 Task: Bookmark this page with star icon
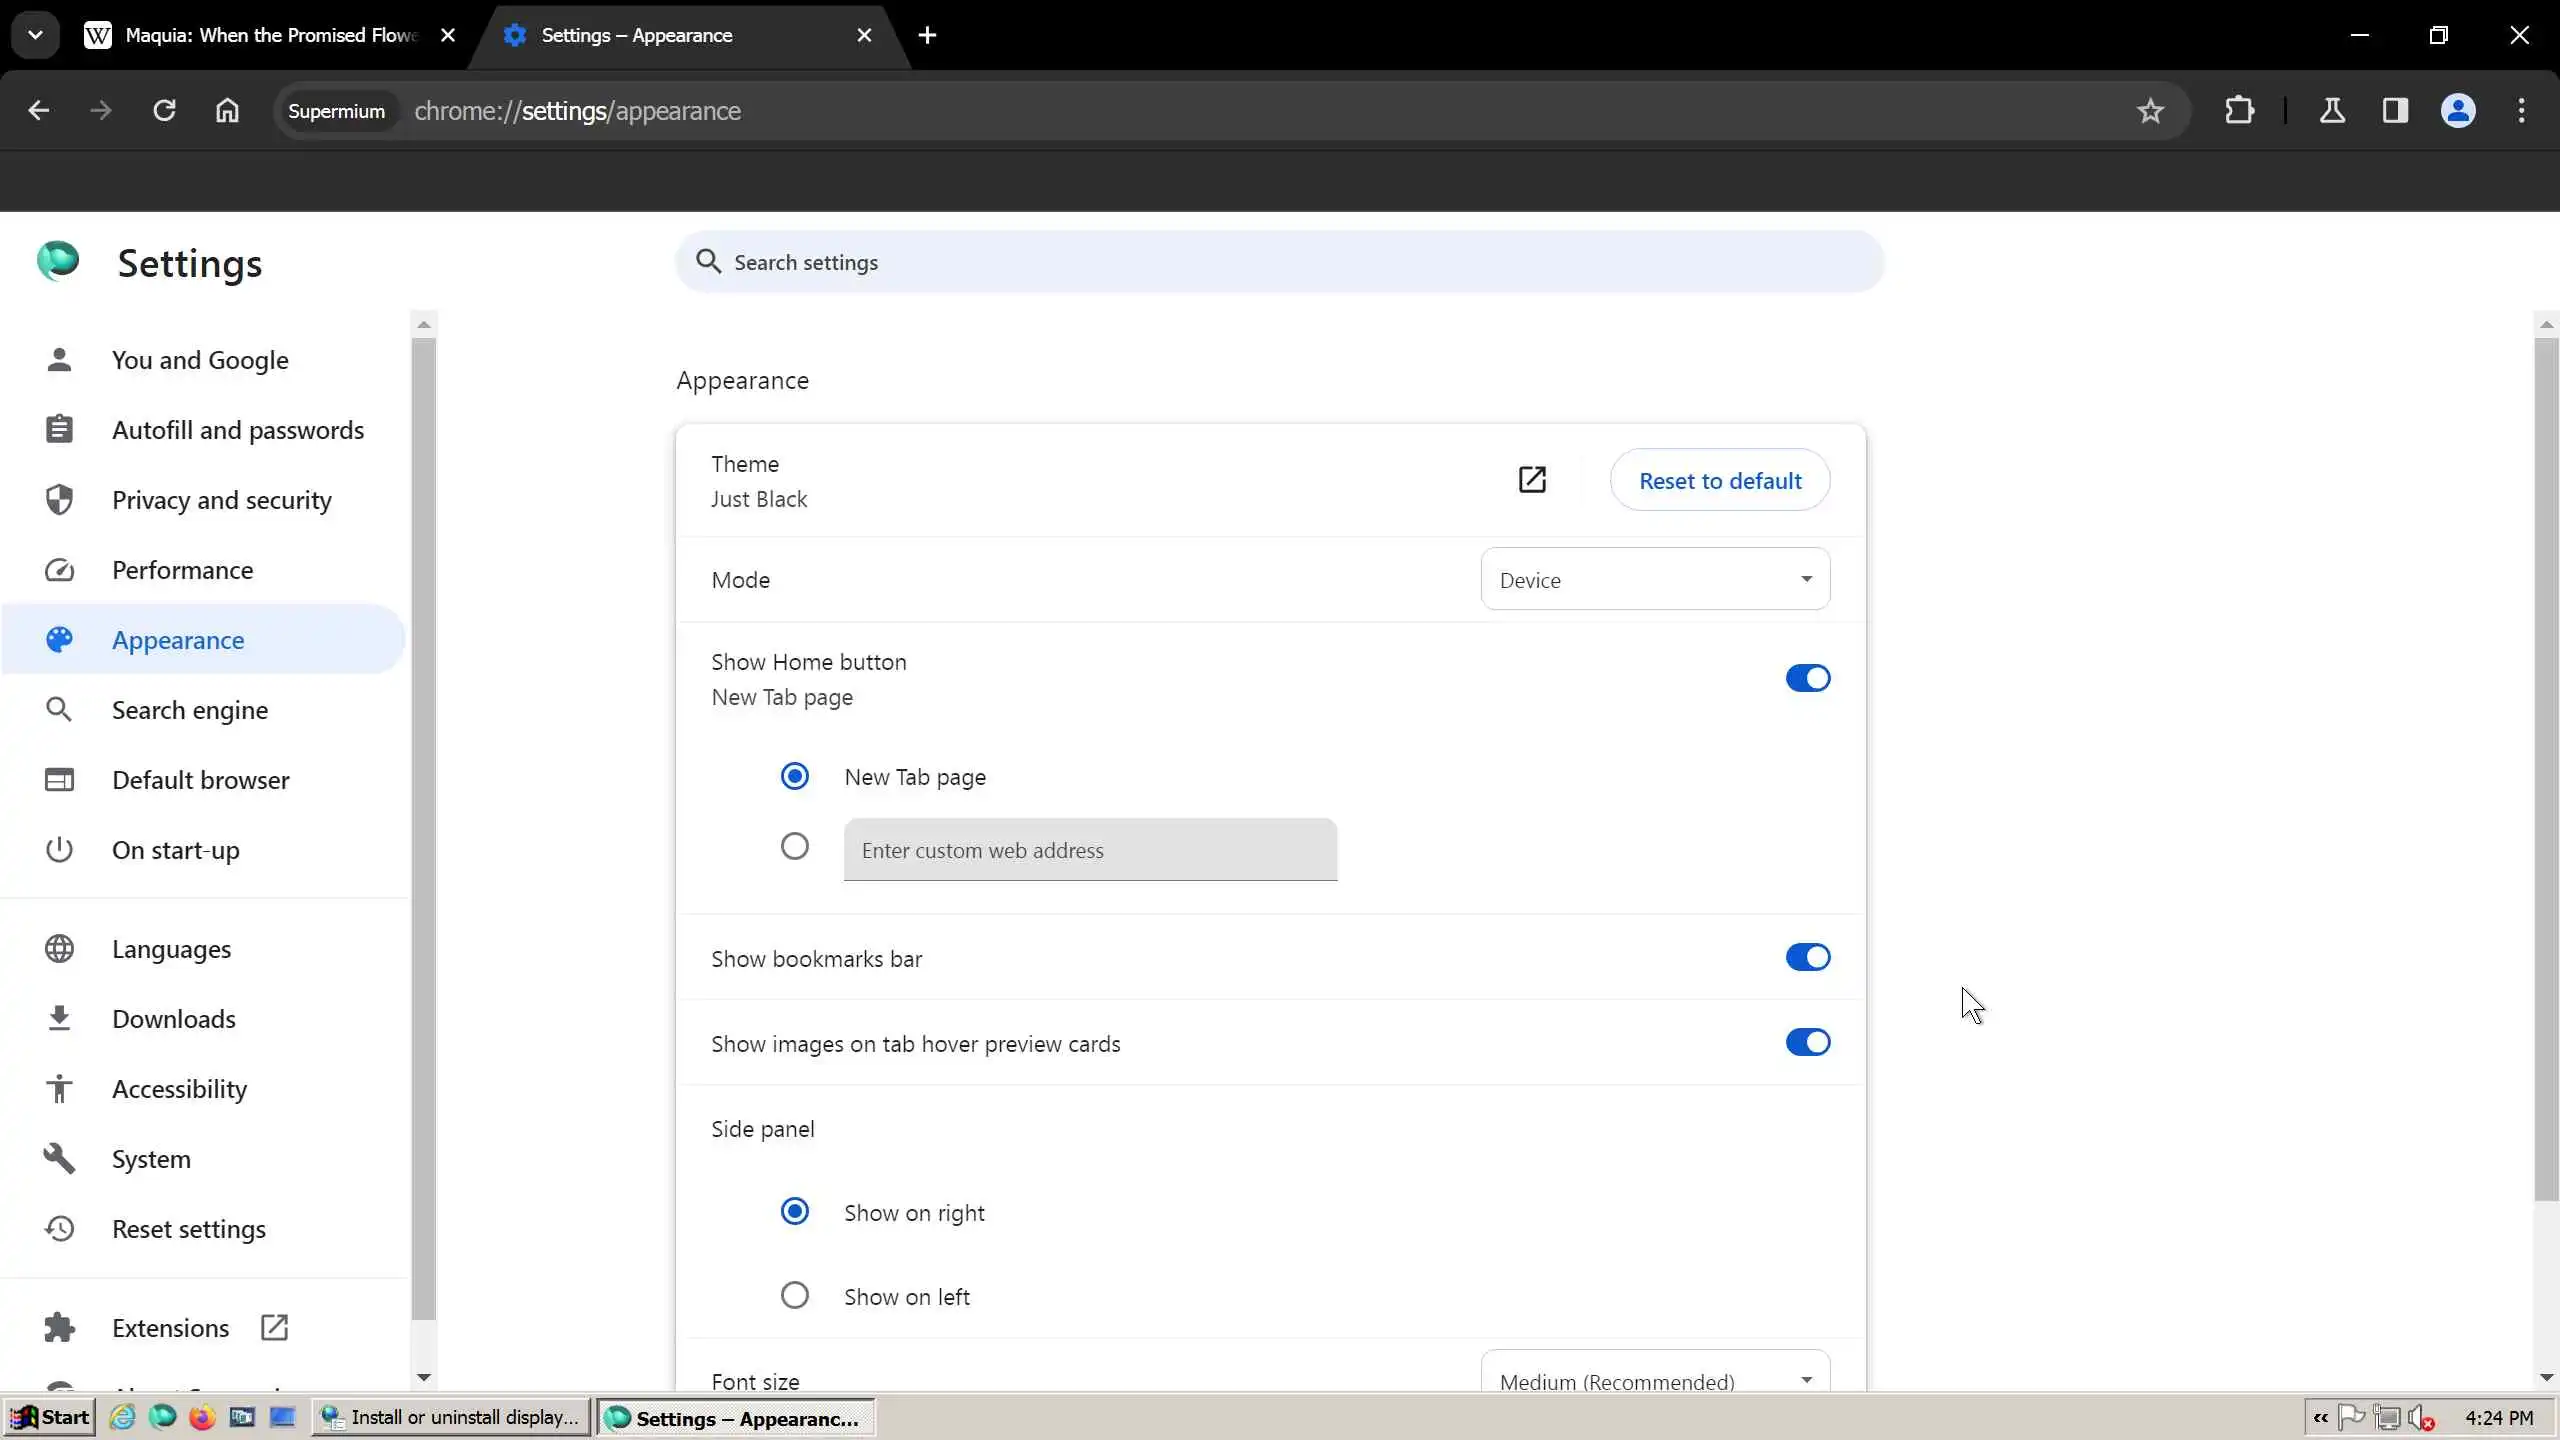pos(2150,110)
